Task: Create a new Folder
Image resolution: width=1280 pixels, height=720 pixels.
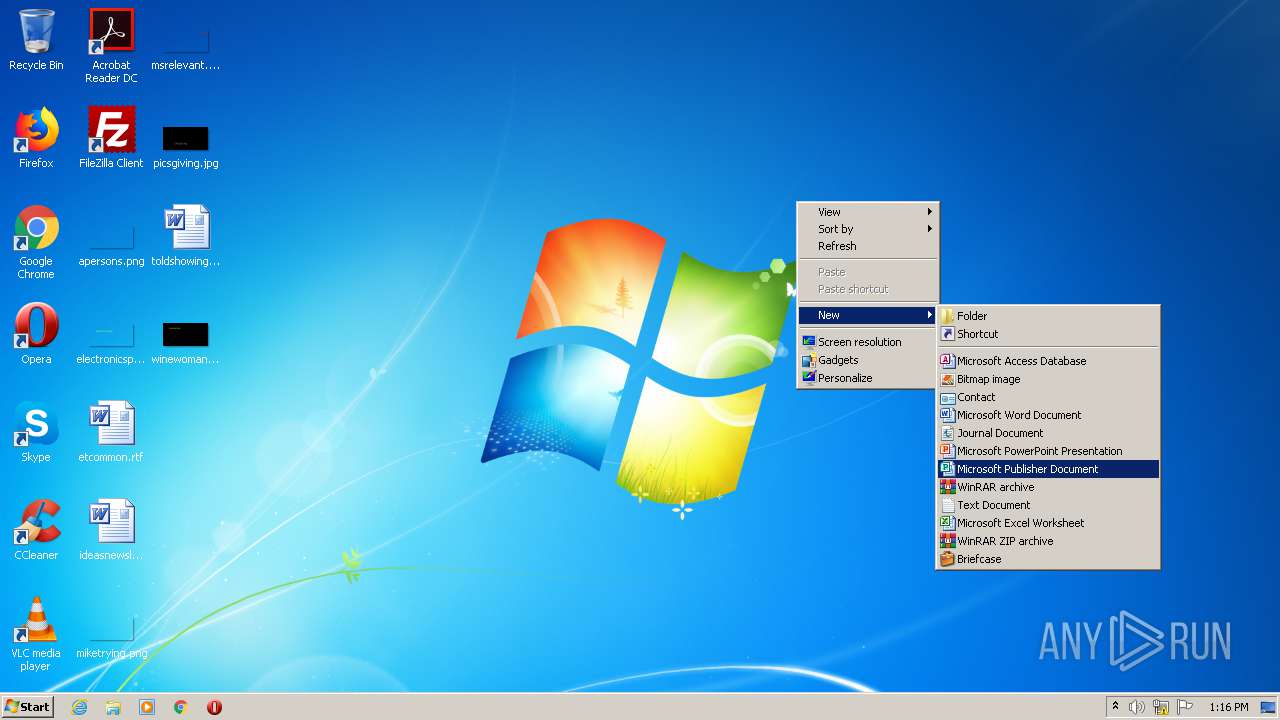Action: 1048,316
